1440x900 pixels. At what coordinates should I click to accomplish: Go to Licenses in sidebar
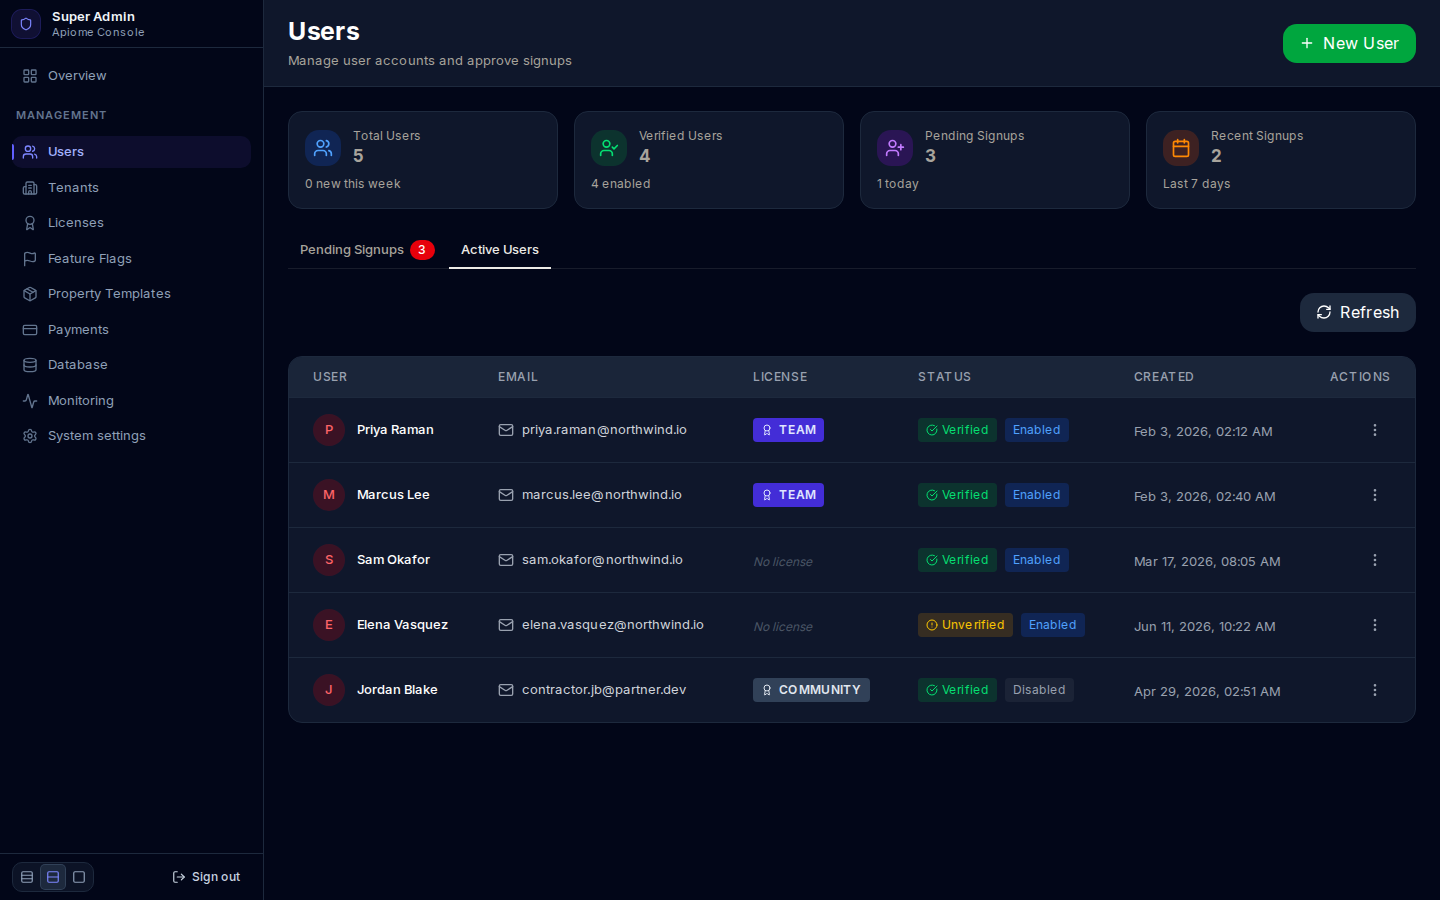click(131, 223)
